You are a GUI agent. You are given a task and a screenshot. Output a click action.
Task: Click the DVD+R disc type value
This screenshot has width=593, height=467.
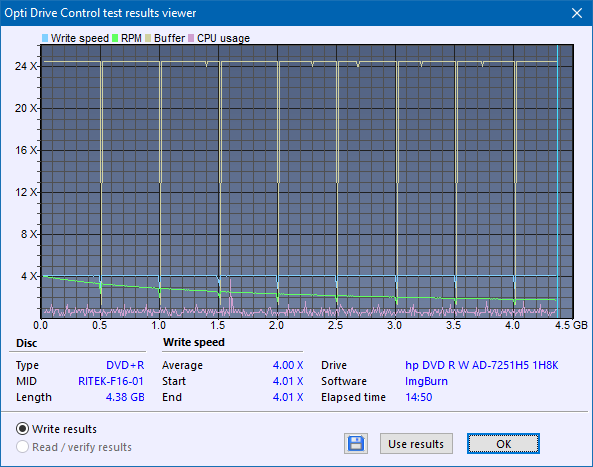(x=125, y=365)
